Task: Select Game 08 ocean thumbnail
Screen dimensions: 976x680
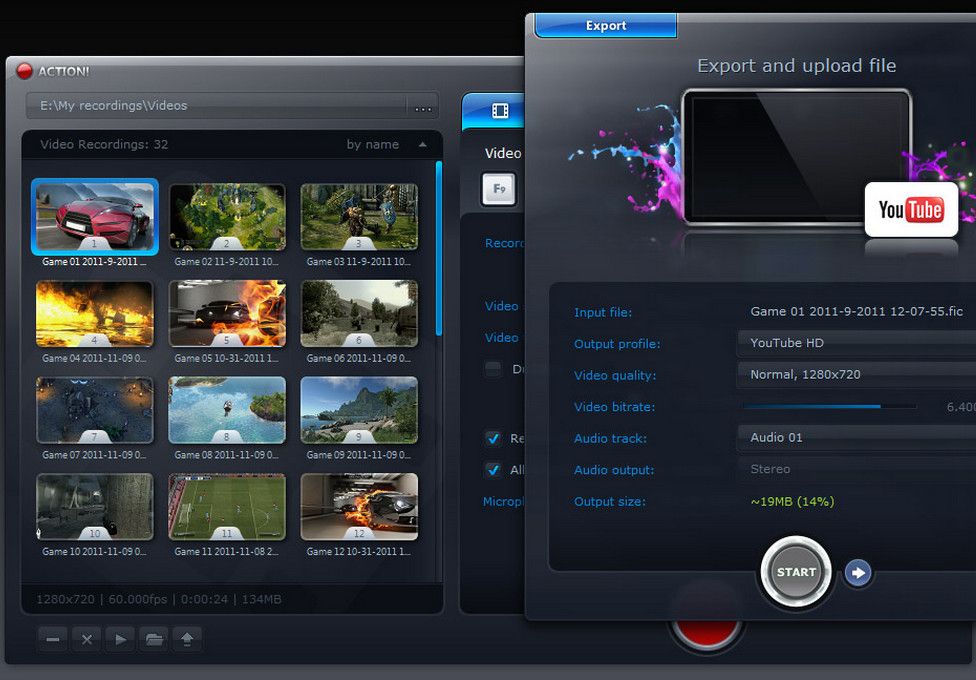Action: tap(227, 410)
